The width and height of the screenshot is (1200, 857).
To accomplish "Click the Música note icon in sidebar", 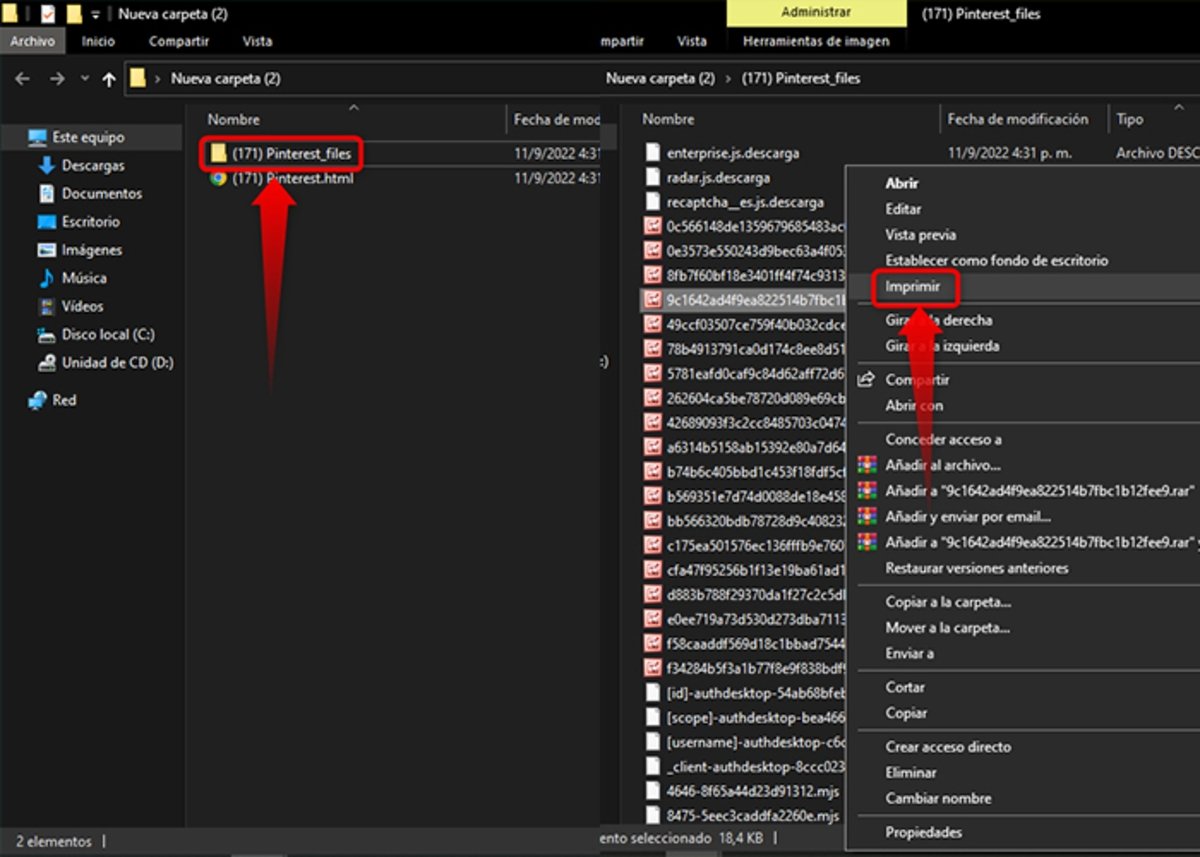I will click(46, 278).
